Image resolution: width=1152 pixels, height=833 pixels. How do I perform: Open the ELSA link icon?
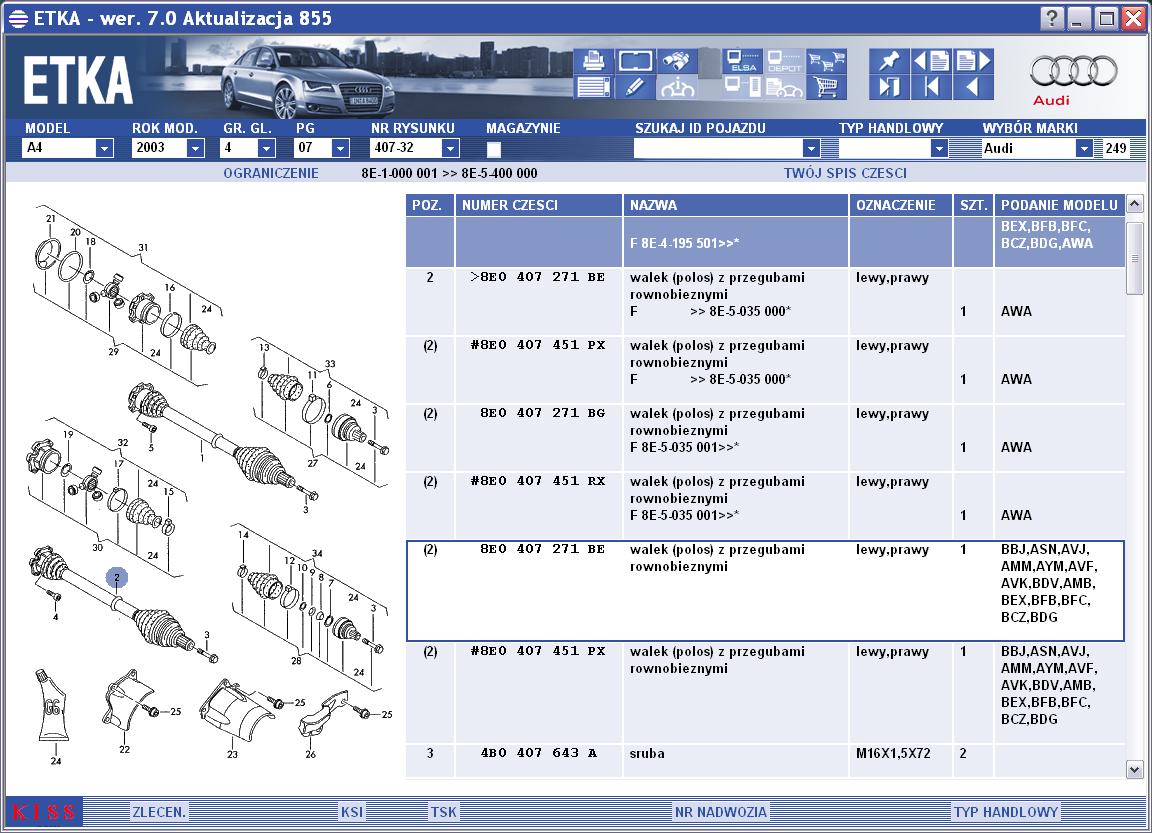click(x=742, y=61)
